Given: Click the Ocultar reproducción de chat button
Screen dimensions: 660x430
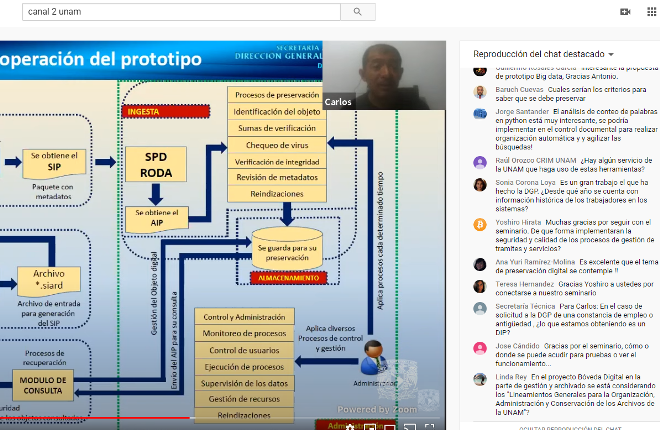Looking at the screenshot, I should point(560,427).
